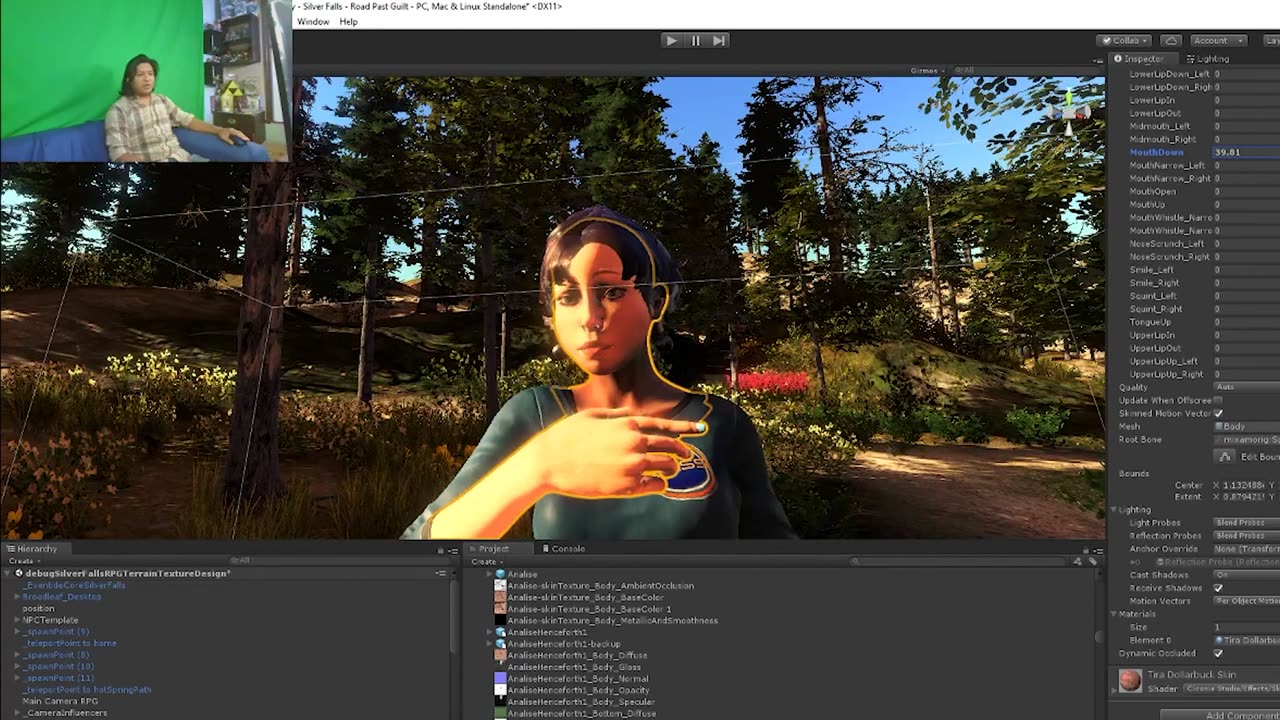Click the cloud services icon
The image size is (1280, 720).
(1171, 41)
